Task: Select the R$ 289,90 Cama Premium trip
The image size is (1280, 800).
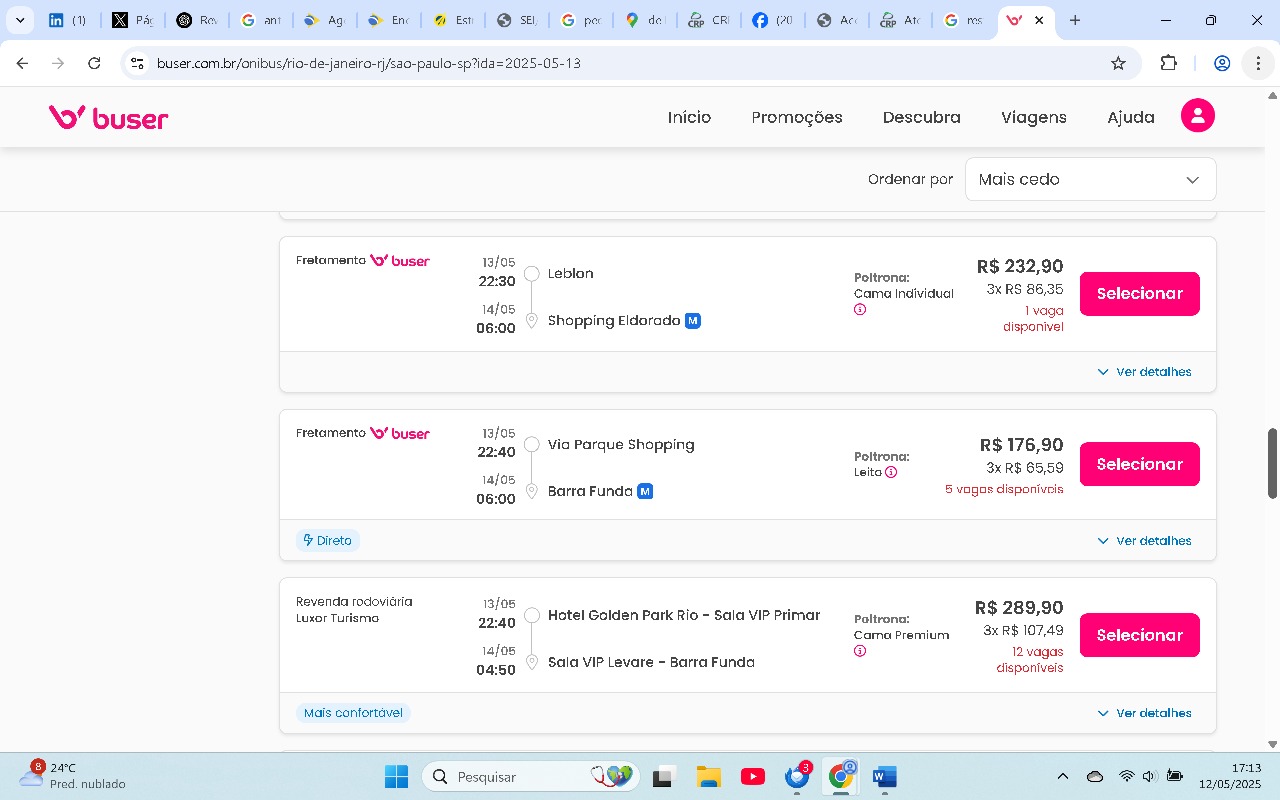Action: pyautogui.click(x=1139, y=635)
